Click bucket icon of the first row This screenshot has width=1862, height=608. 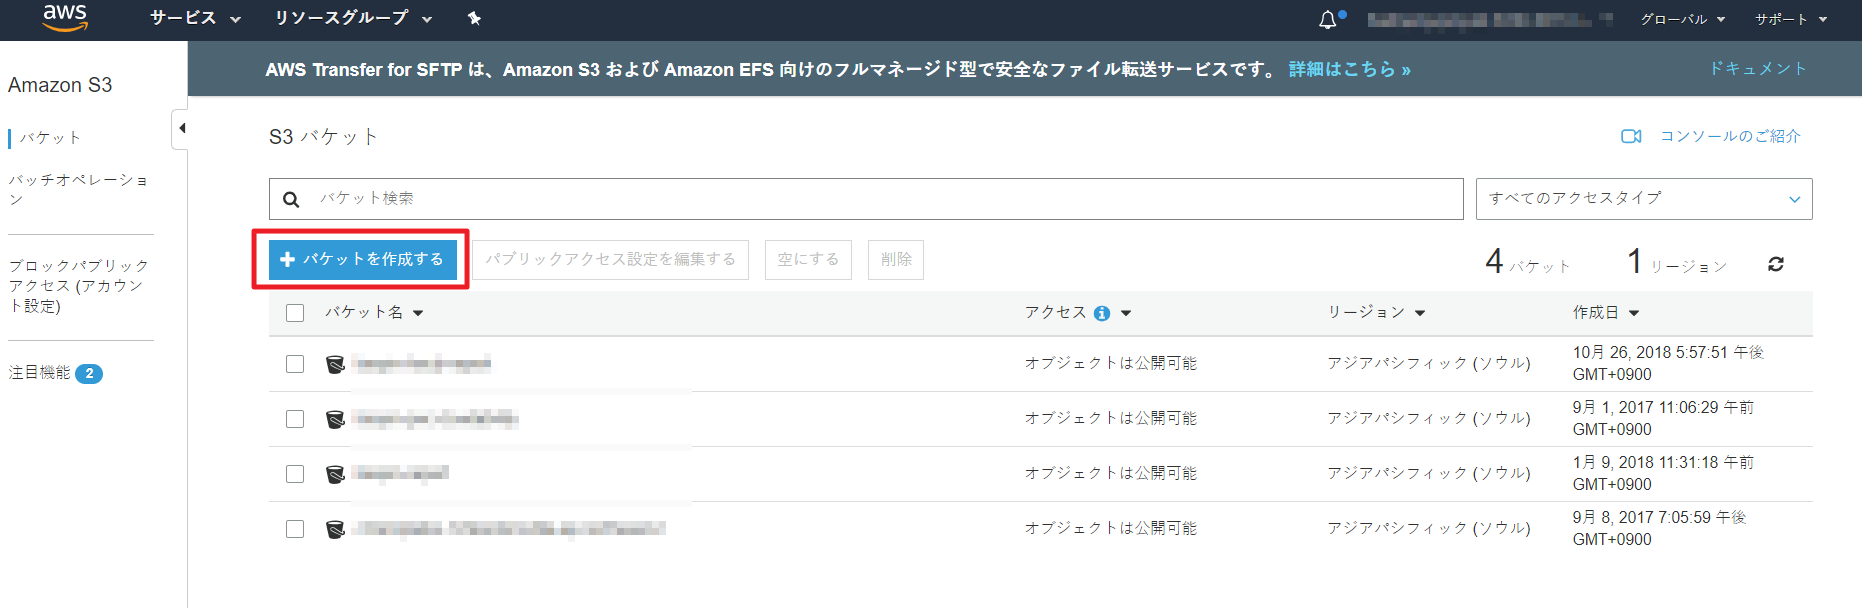tap(335, 364)
